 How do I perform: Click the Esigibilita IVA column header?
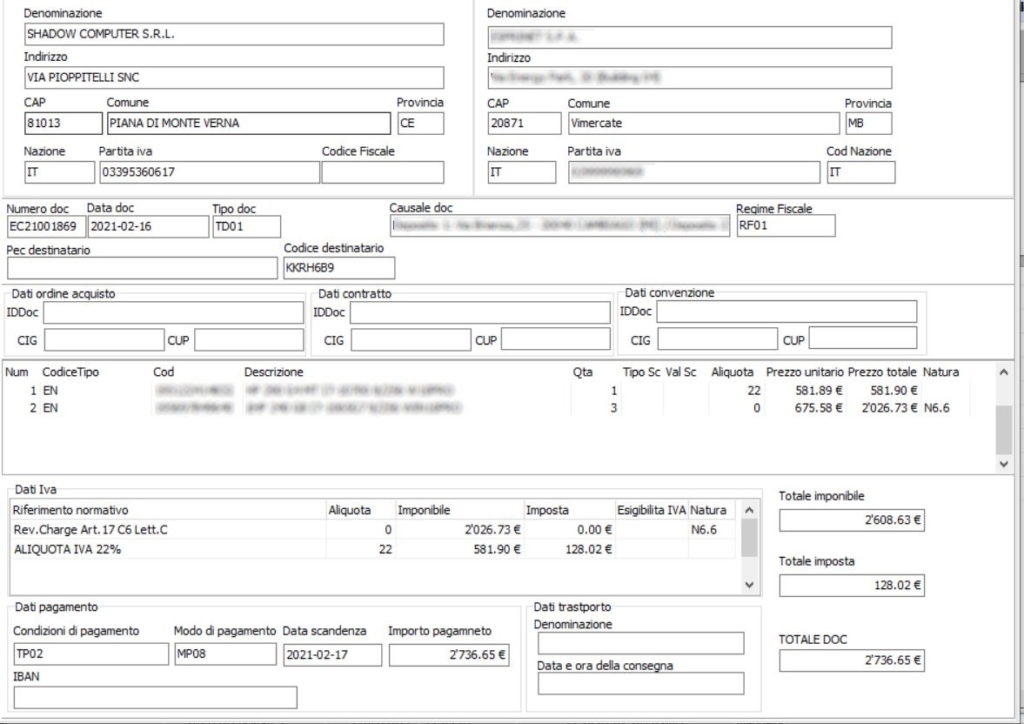tap(652, 510)
